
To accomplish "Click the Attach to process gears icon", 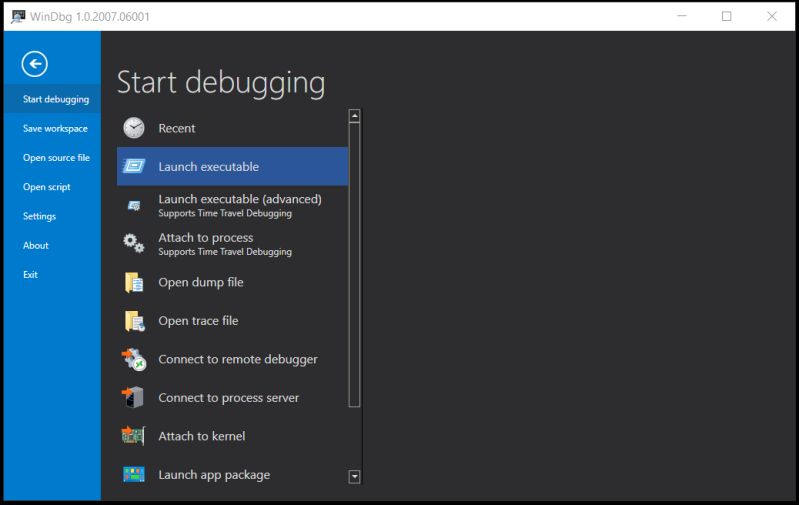I will pos(134,244).
